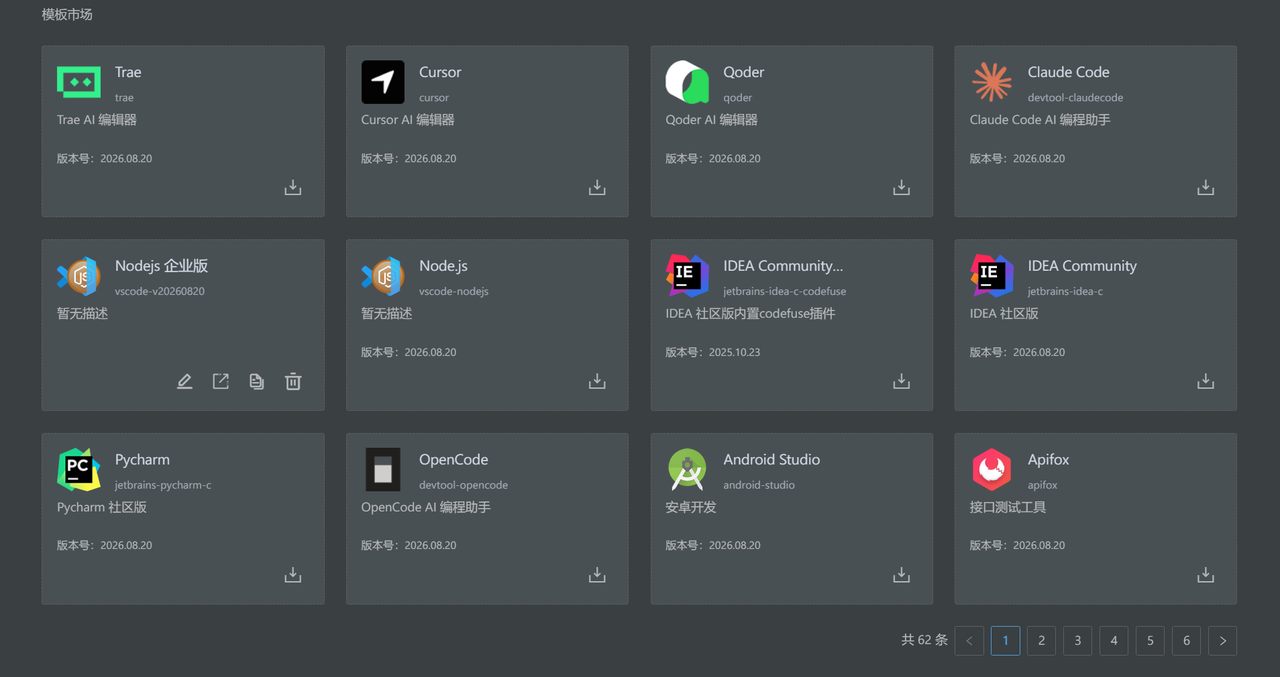Go to page 5

[1150, 641]
